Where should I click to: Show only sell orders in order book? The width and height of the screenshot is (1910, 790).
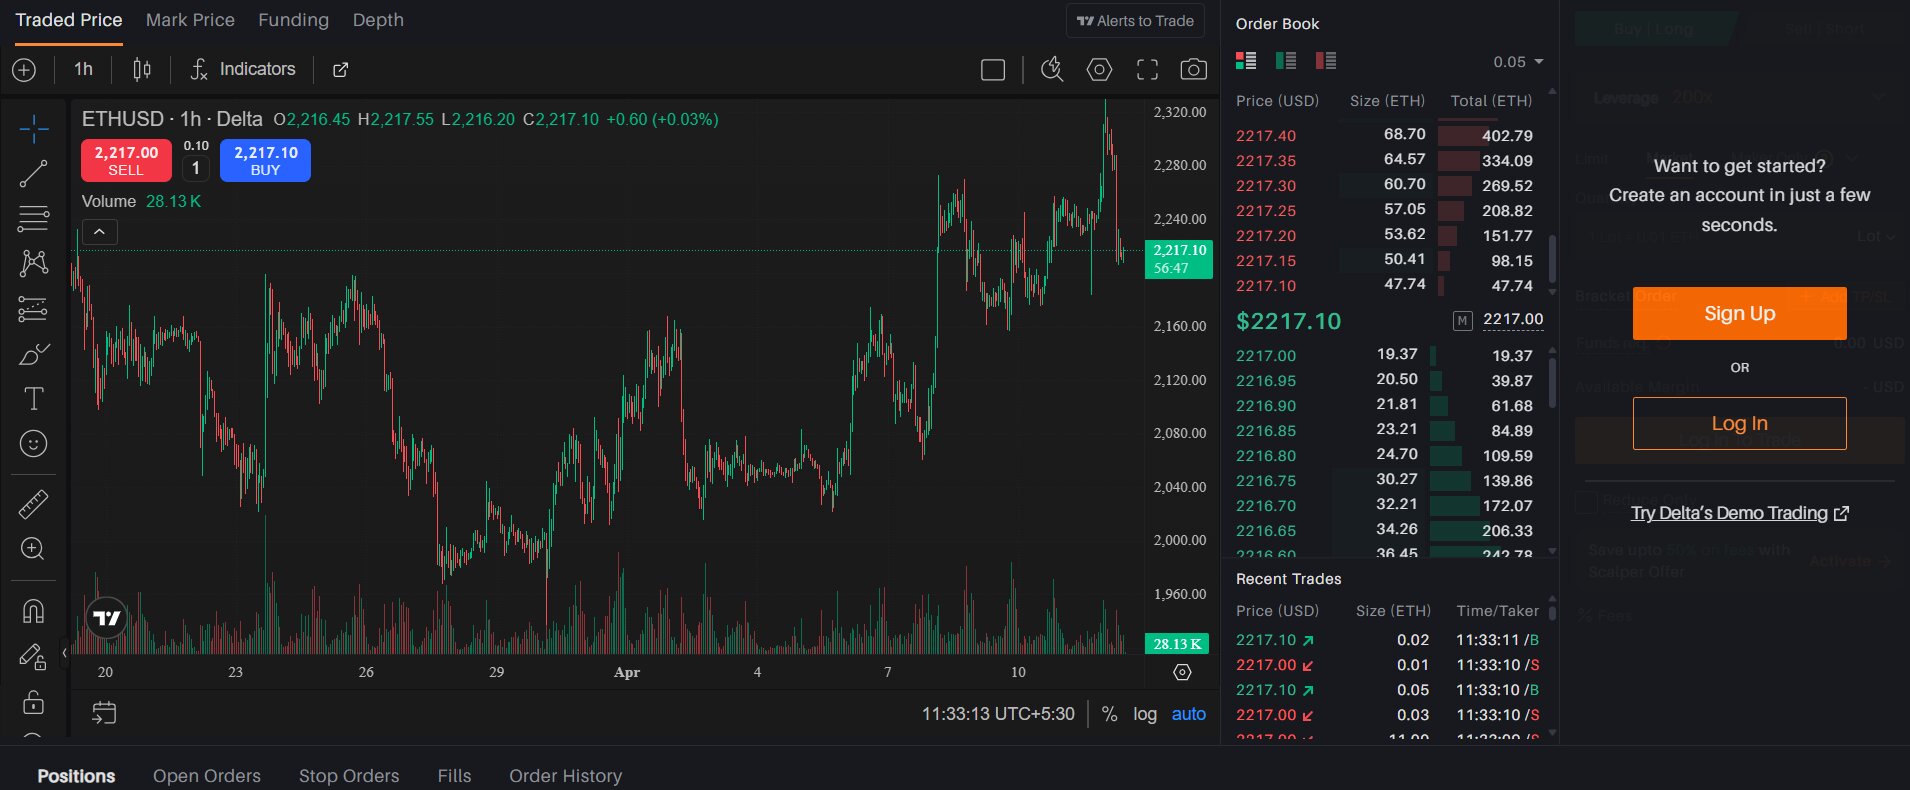pos(1326,61)
